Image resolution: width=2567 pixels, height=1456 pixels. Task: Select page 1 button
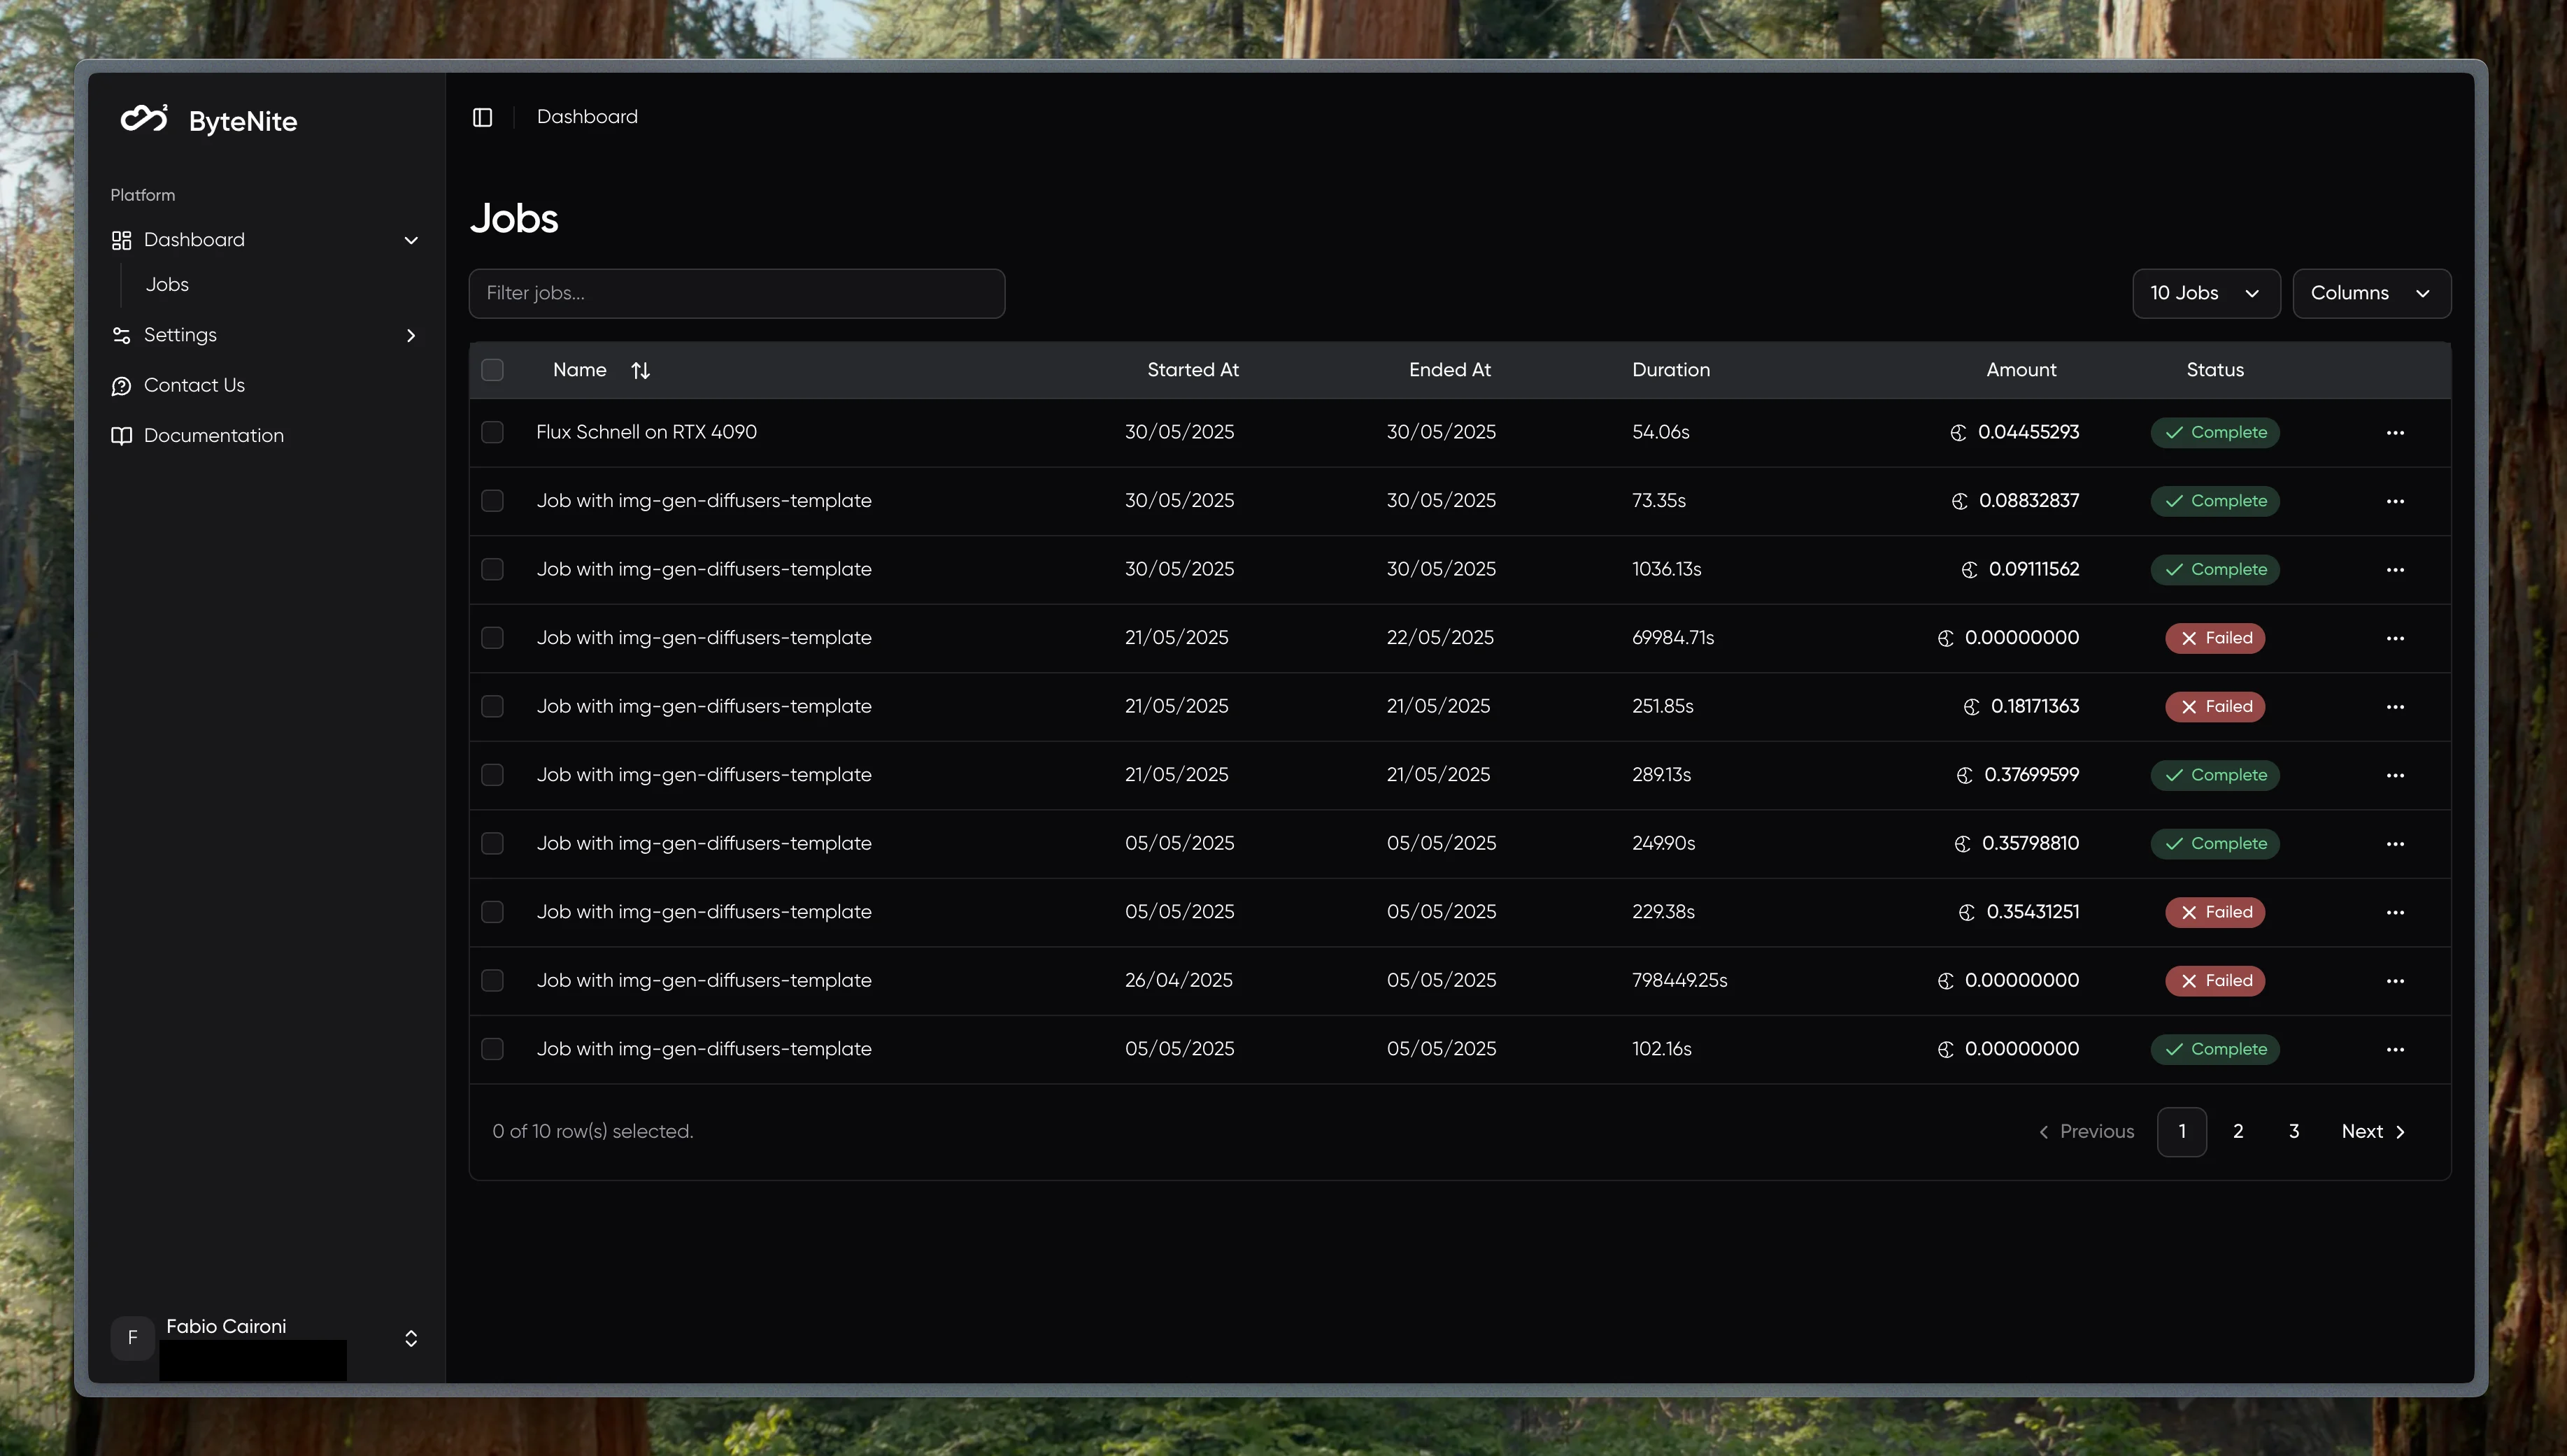(x=2182, y=1132)
